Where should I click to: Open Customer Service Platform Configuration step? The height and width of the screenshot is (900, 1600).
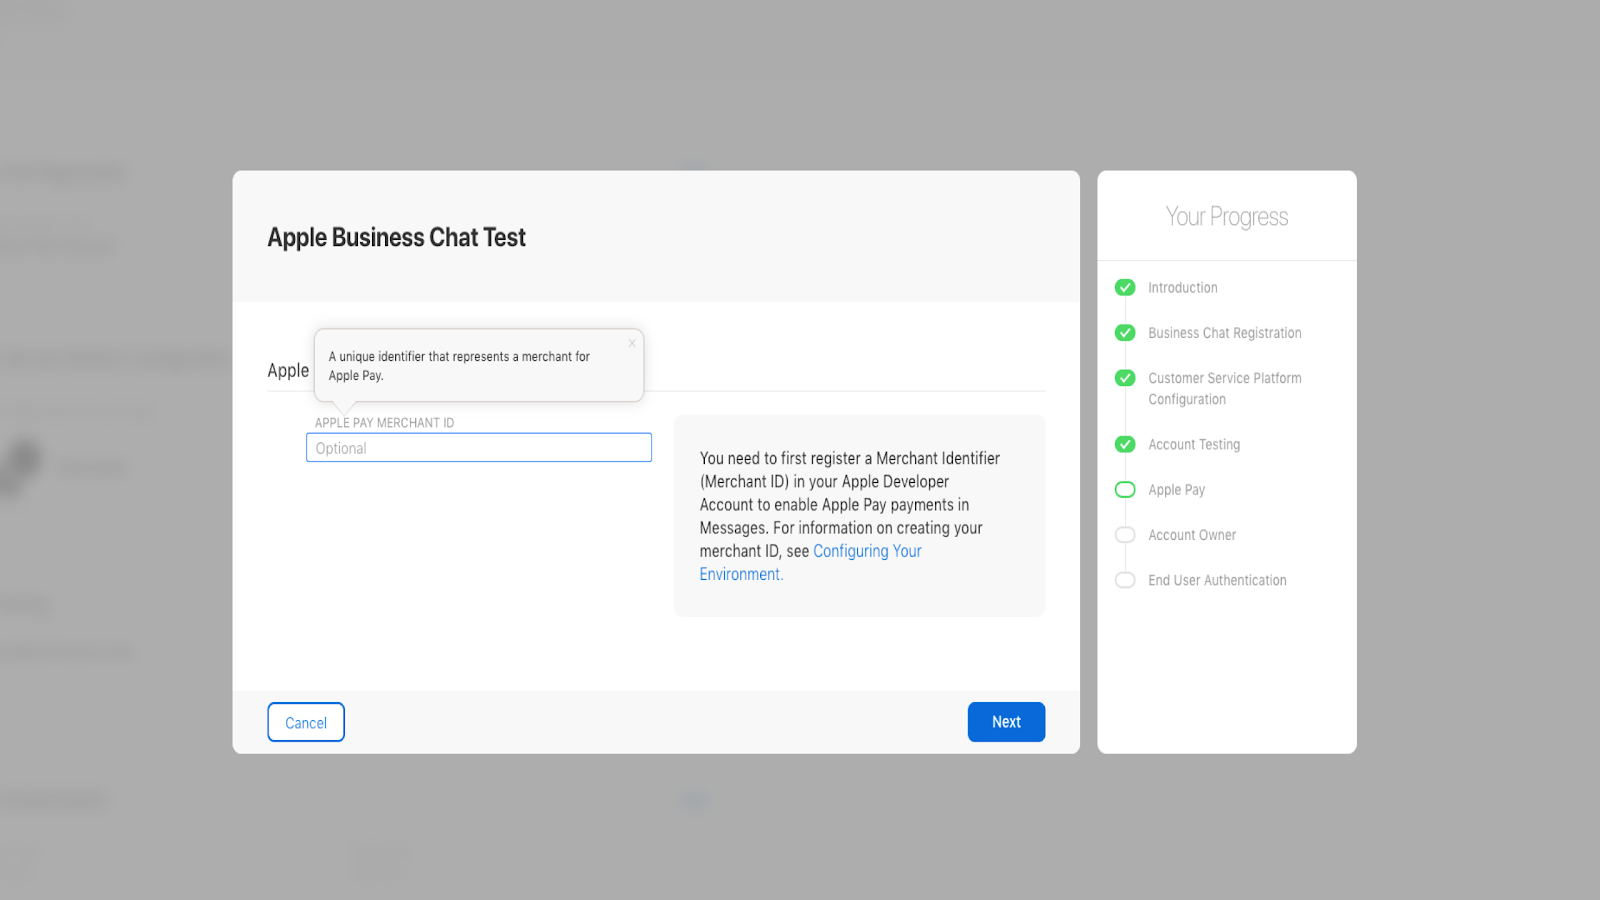[x=1225, y=388]
